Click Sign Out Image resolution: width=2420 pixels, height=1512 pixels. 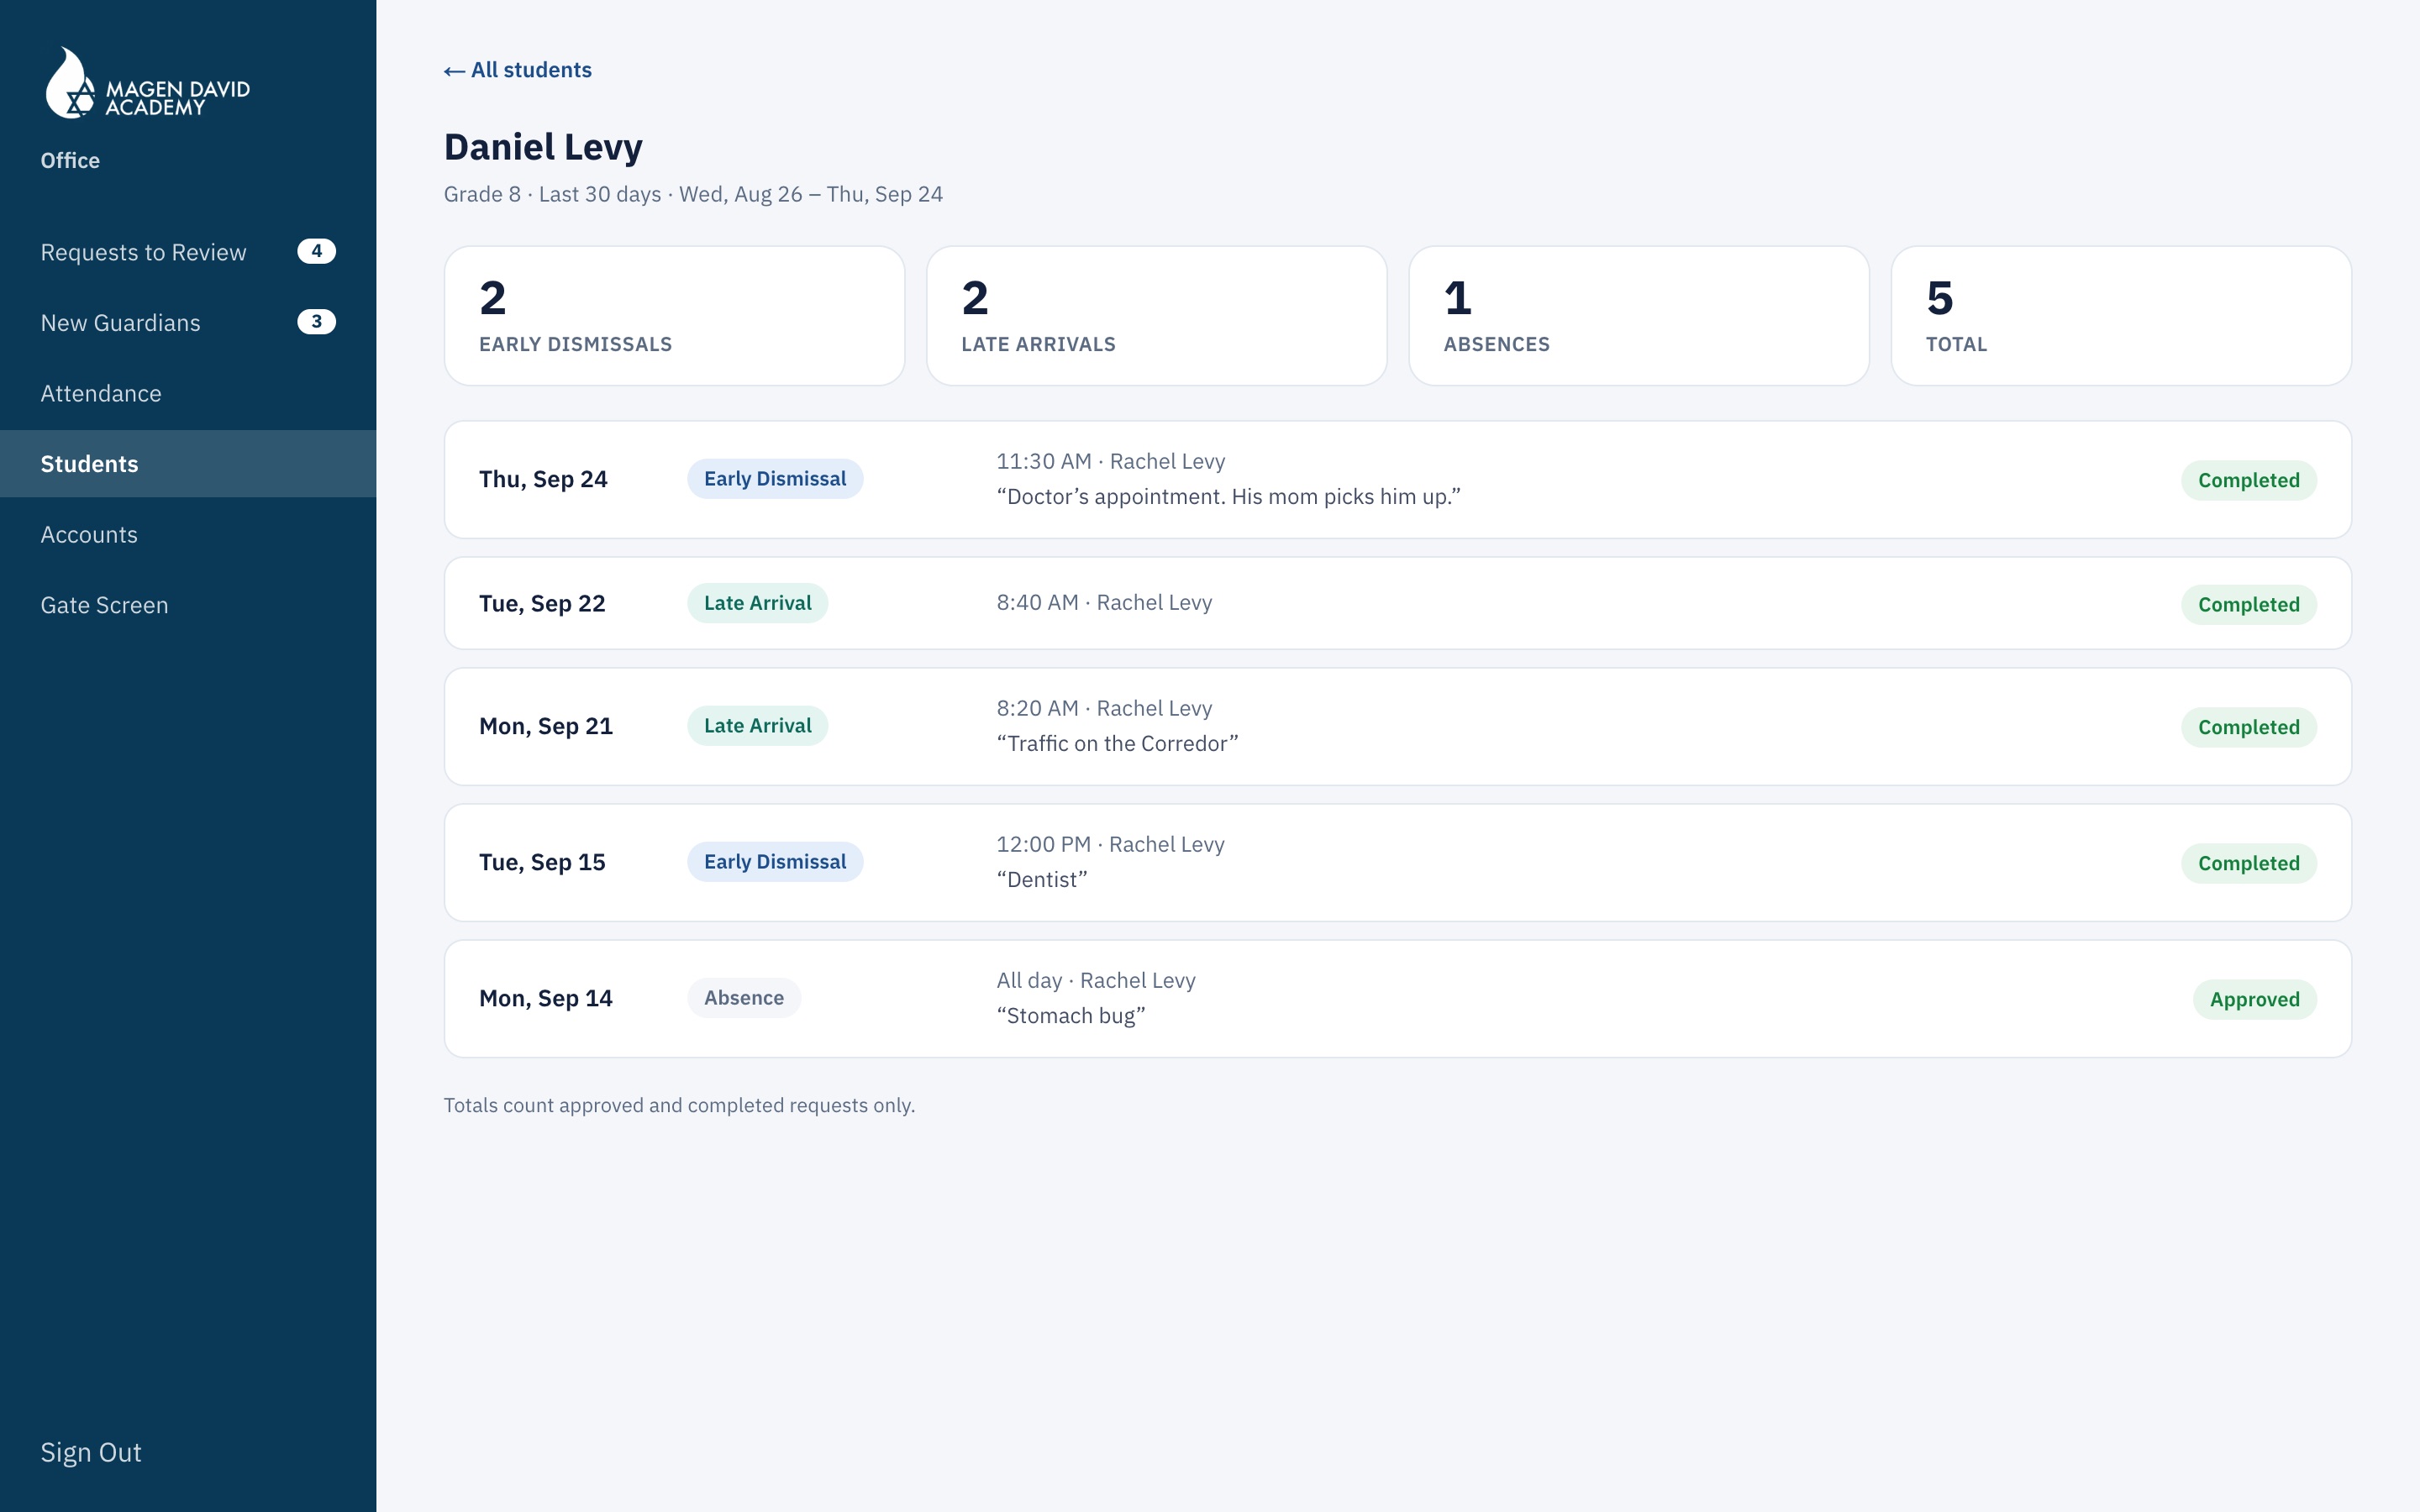pyautogui.click(x=91, y=1452)
